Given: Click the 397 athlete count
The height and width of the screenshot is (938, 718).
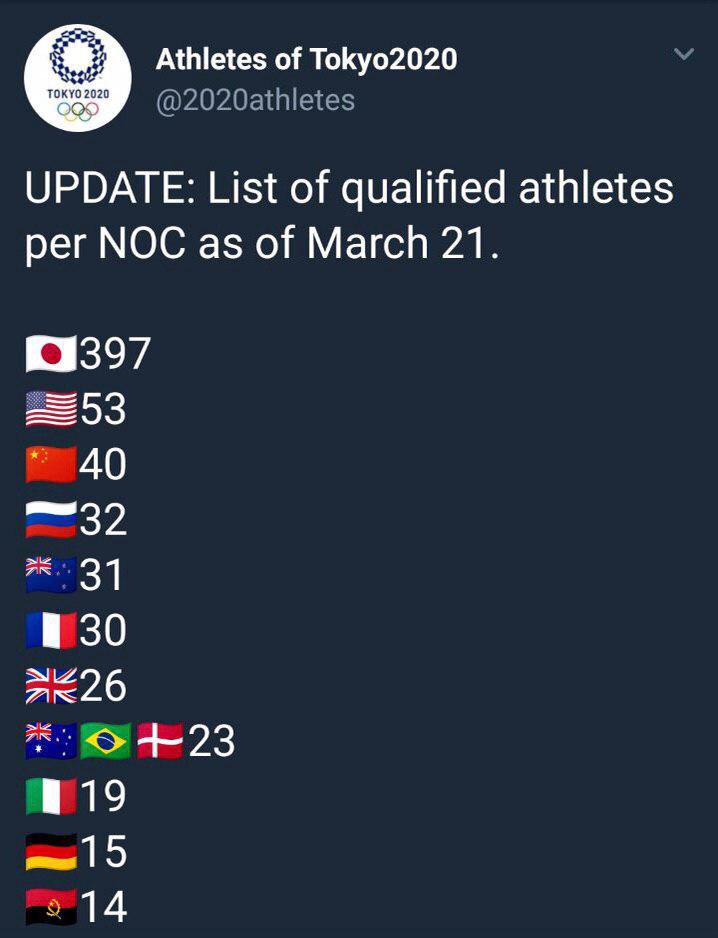Looking at the screenshot, I should (x=115, y=354).
